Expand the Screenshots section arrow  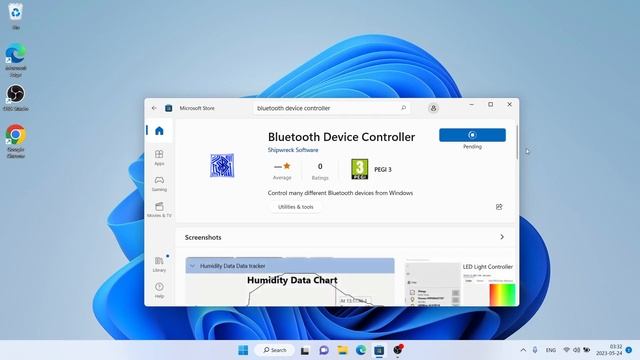tap(502, 237)
